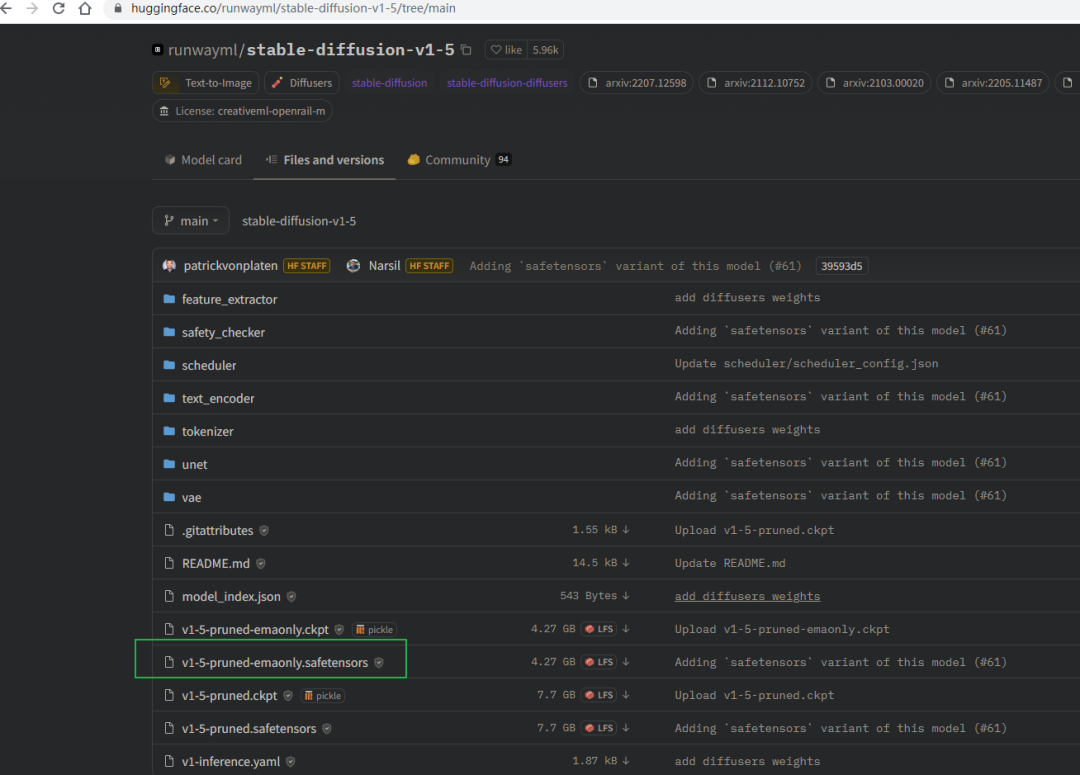
Task: Download v1-5-pruned-emaonly.safetensors with the arrow icon
Action: point(625,662)
